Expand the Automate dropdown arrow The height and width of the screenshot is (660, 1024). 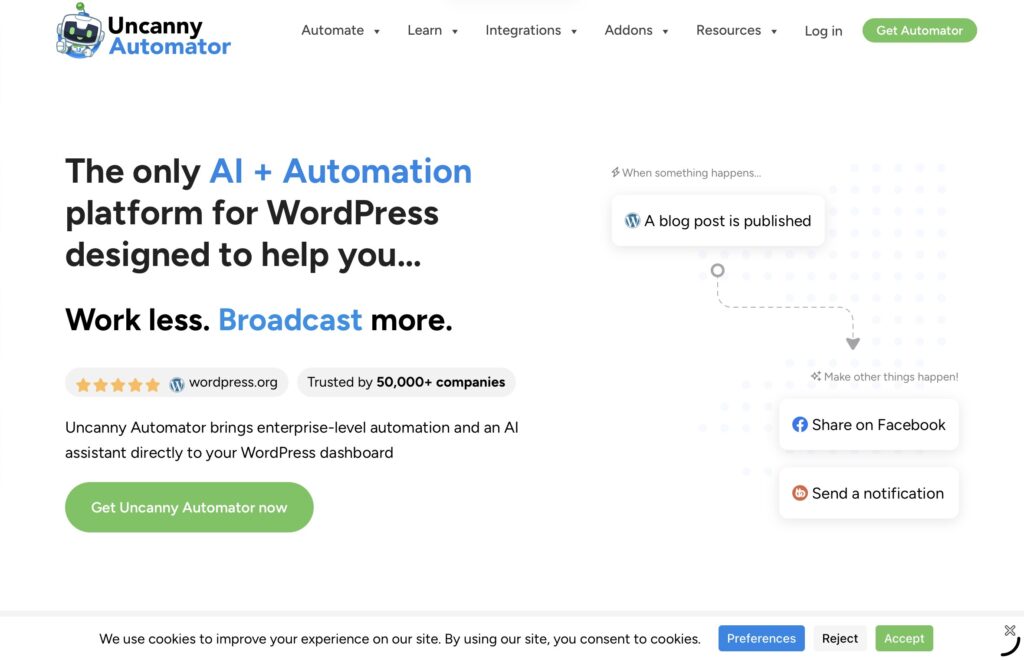pos(377,31)
